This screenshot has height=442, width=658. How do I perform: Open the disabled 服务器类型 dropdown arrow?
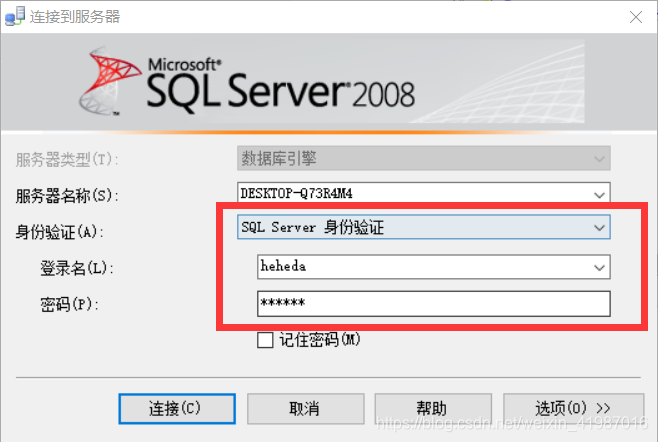pos(599,159)
